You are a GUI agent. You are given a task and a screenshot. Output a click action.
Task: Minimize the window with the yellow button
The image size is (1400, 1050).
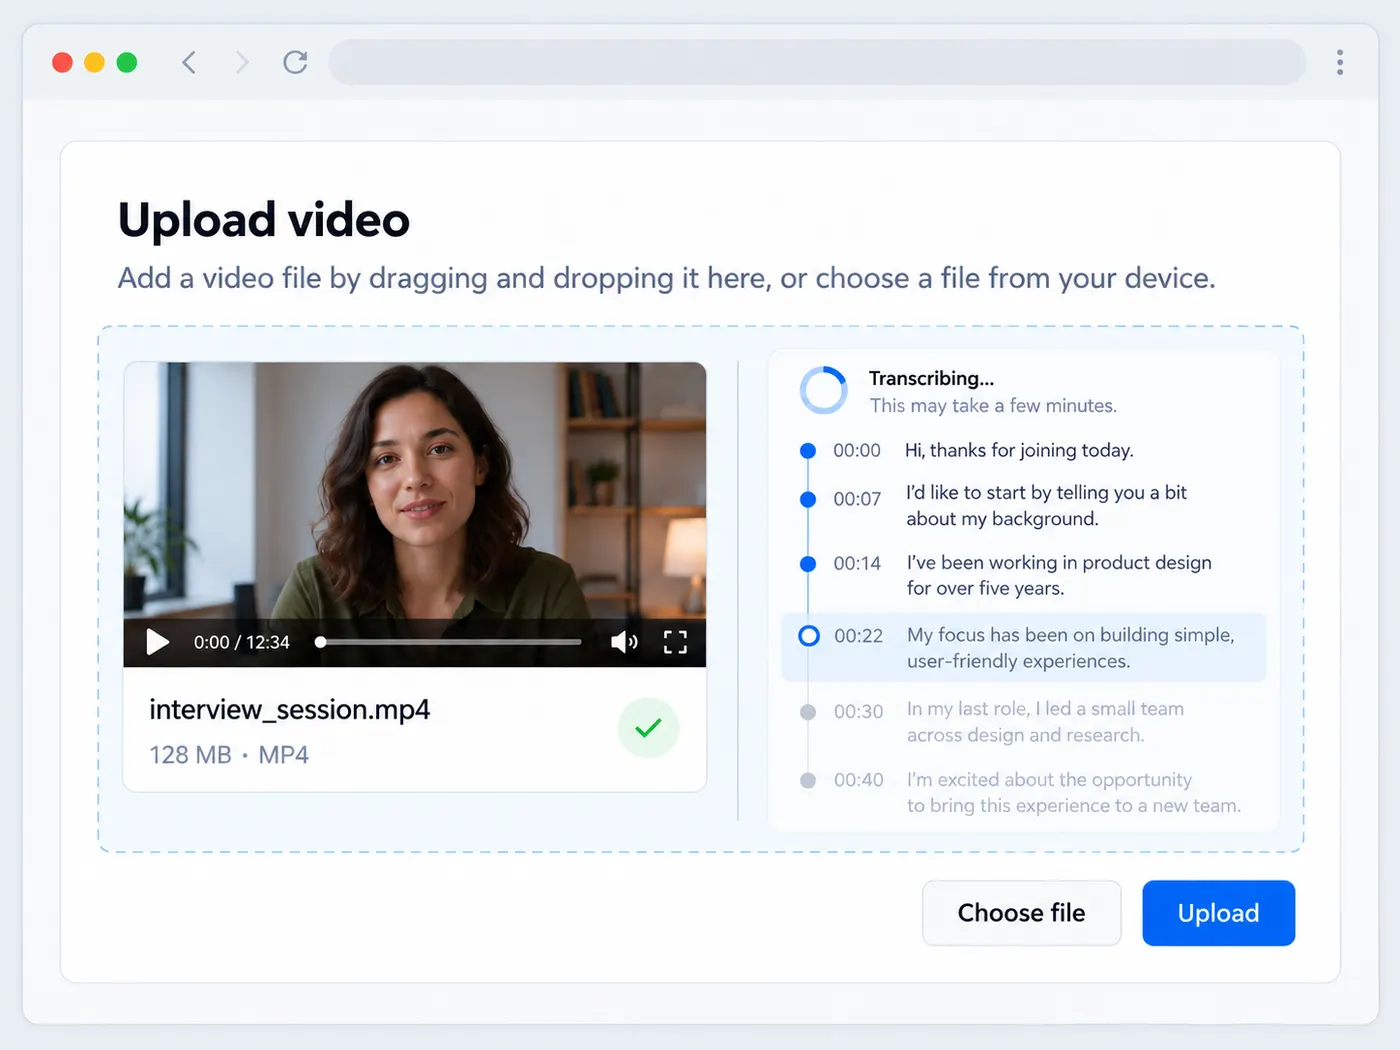tap(94, 63)
